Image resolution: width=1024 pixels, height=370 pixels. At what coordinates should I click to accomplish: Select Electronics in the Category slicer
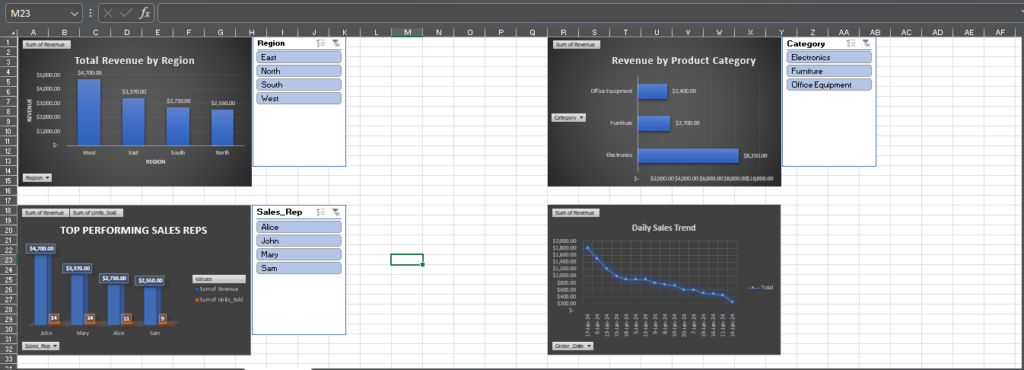[x=829, y=57]
